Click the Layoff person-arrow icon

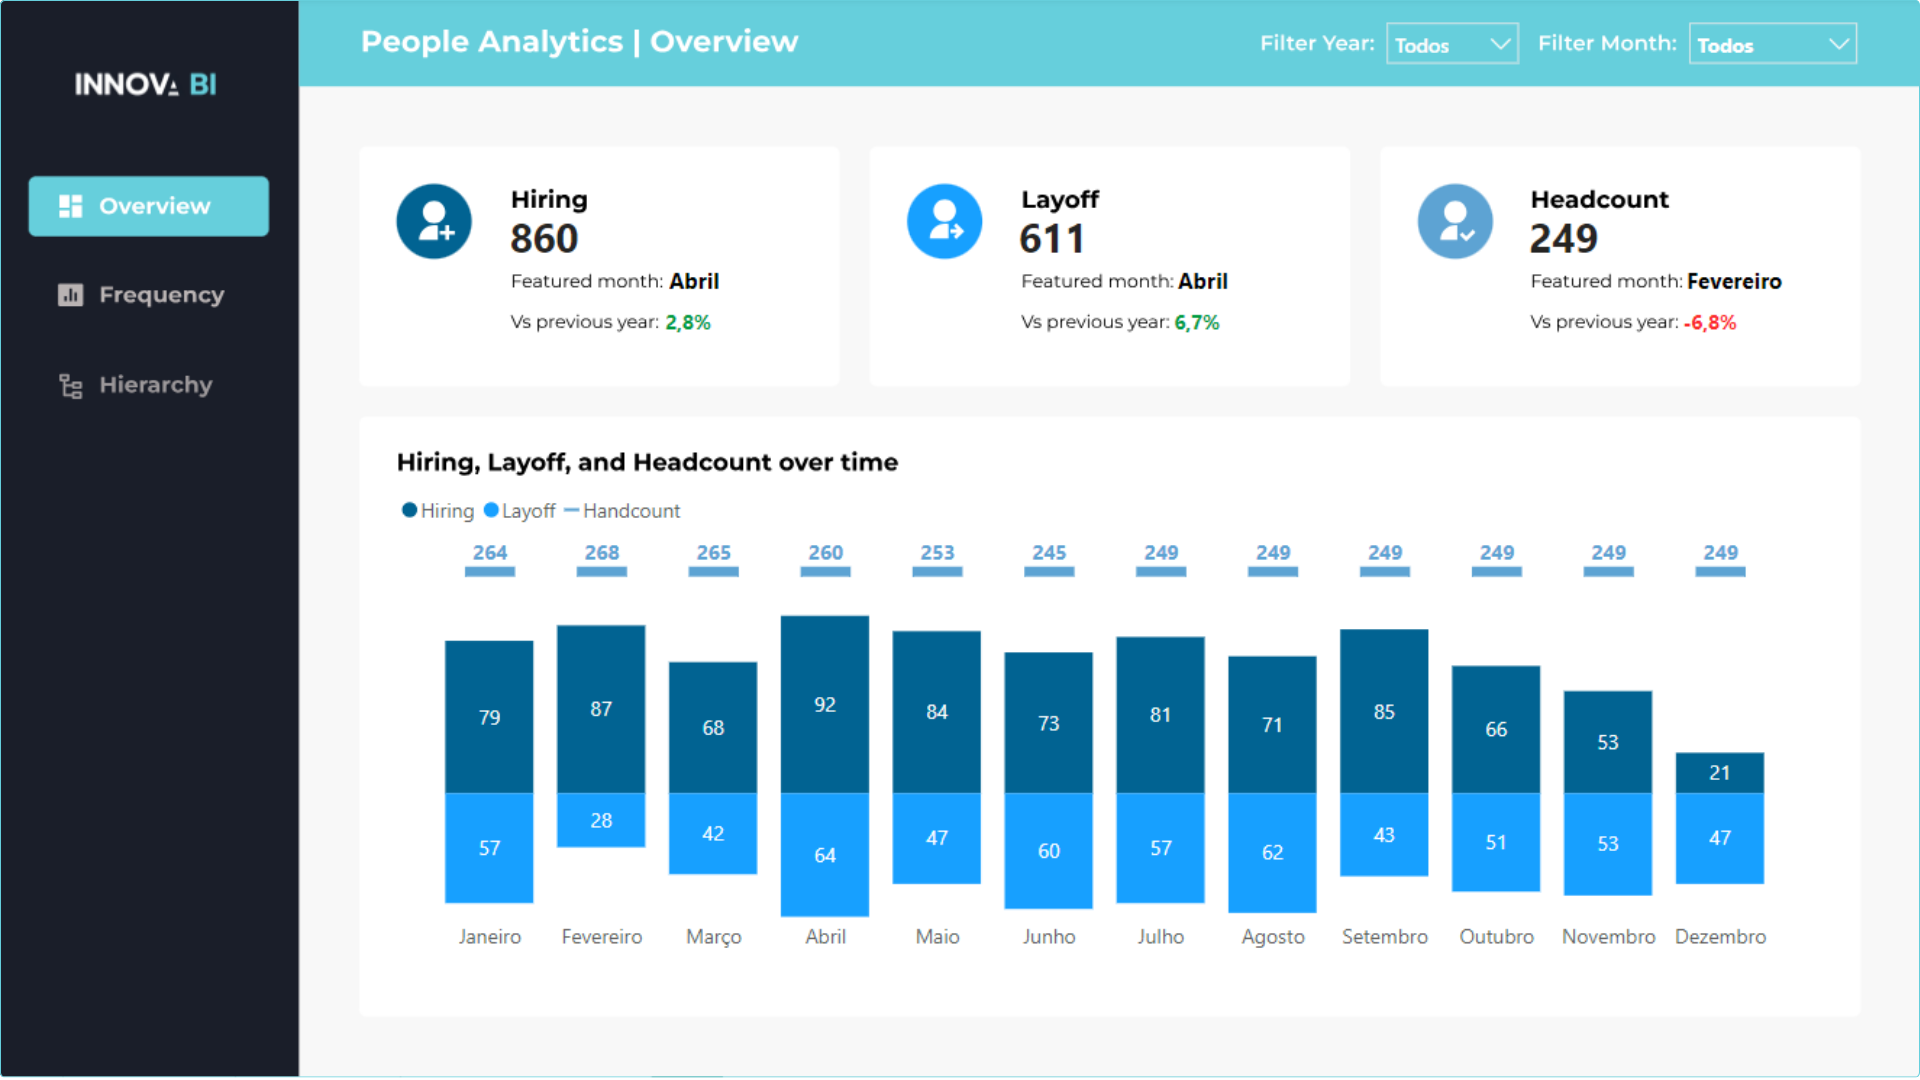(x=945, y=221)
